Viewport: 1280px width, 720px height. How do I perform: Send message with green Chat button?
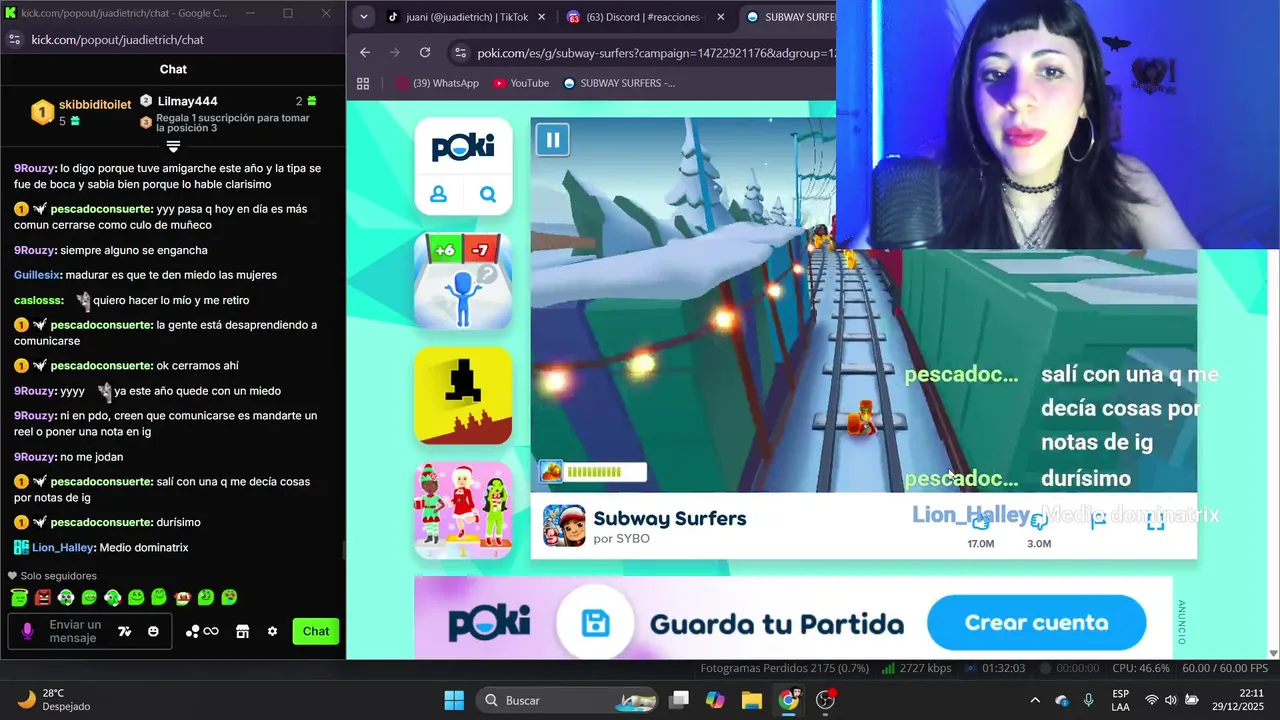(316, 631)
